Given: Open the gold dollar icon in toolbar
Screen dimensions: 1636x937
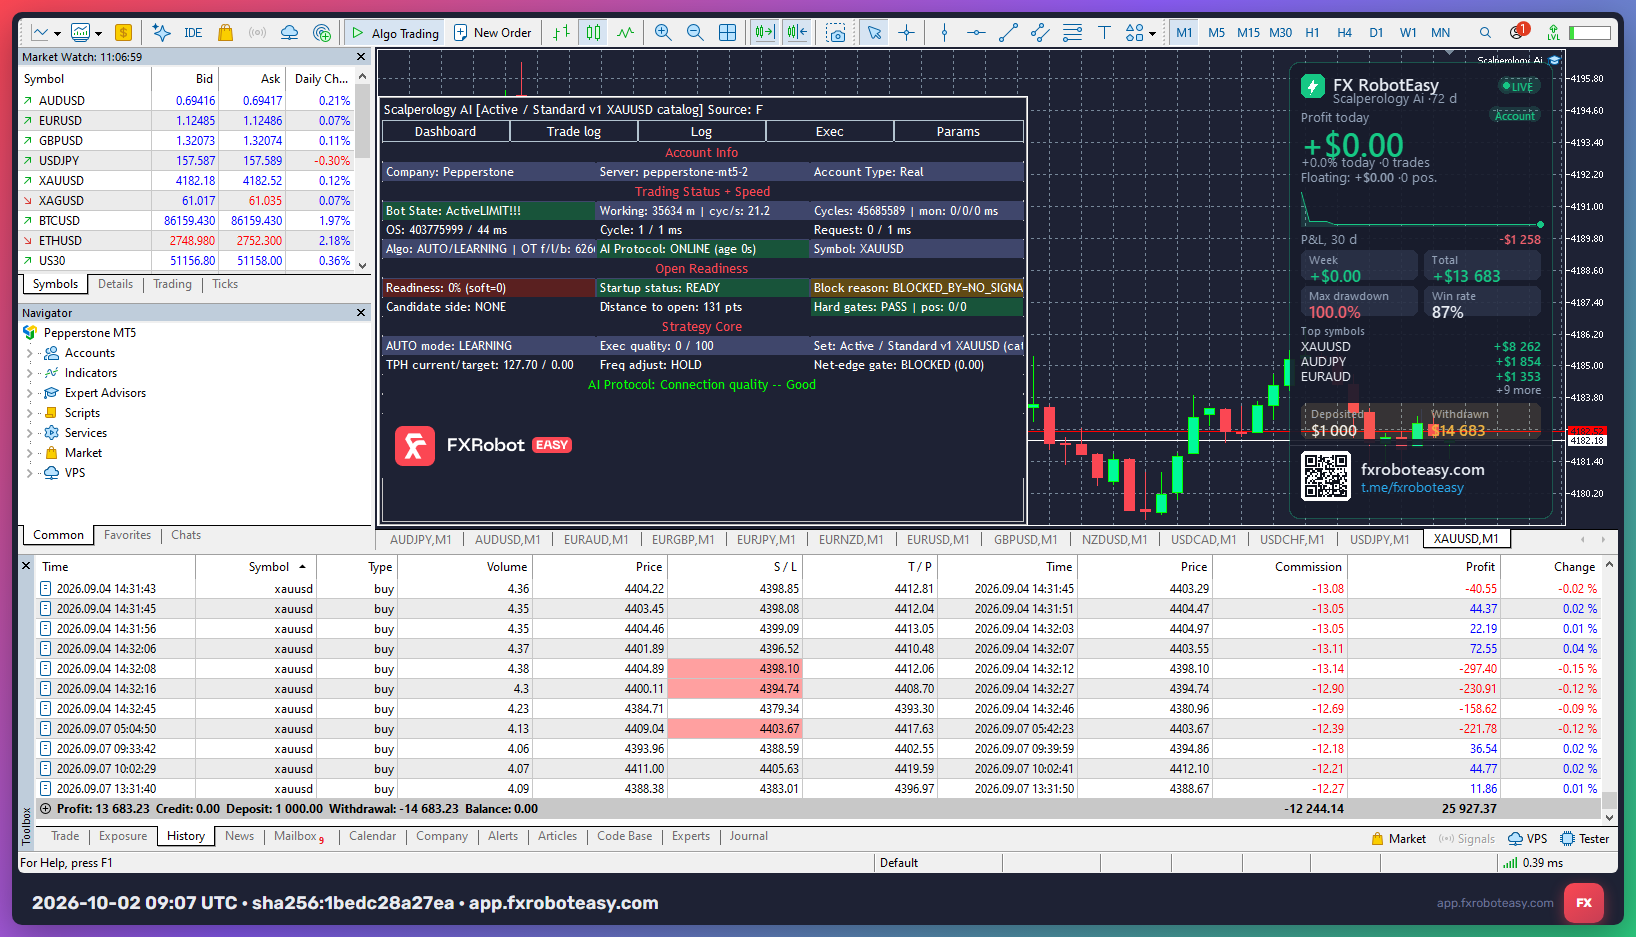Looking at the screenshot, I should [x=123, y=33].
